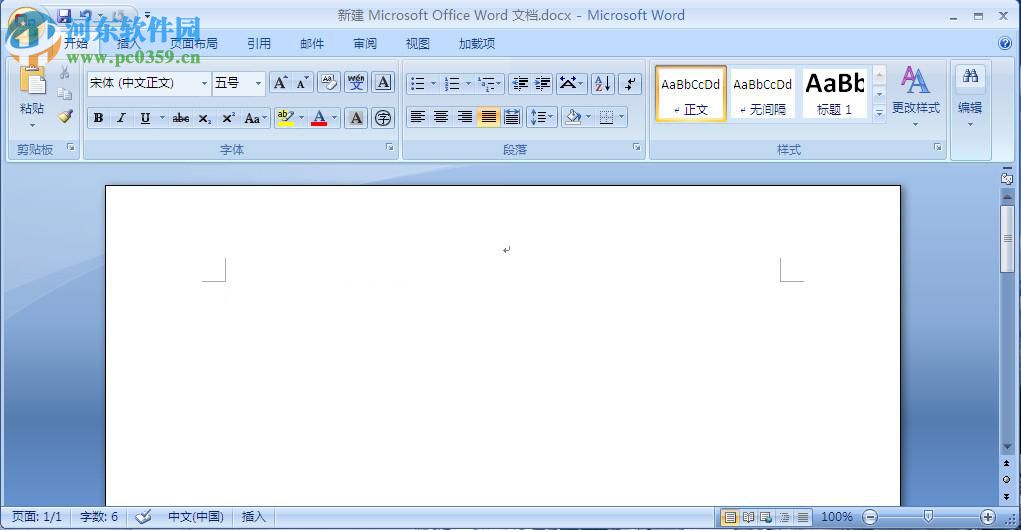Switch to Print Layout view
Screen dimensions: 1021x530
click(730, 517)
